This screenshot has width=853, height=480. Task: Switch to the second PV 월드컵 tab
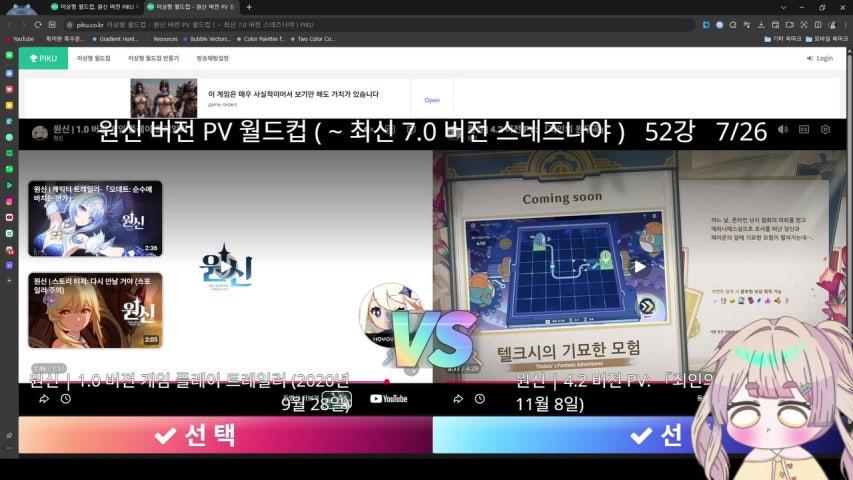[189, 7]
